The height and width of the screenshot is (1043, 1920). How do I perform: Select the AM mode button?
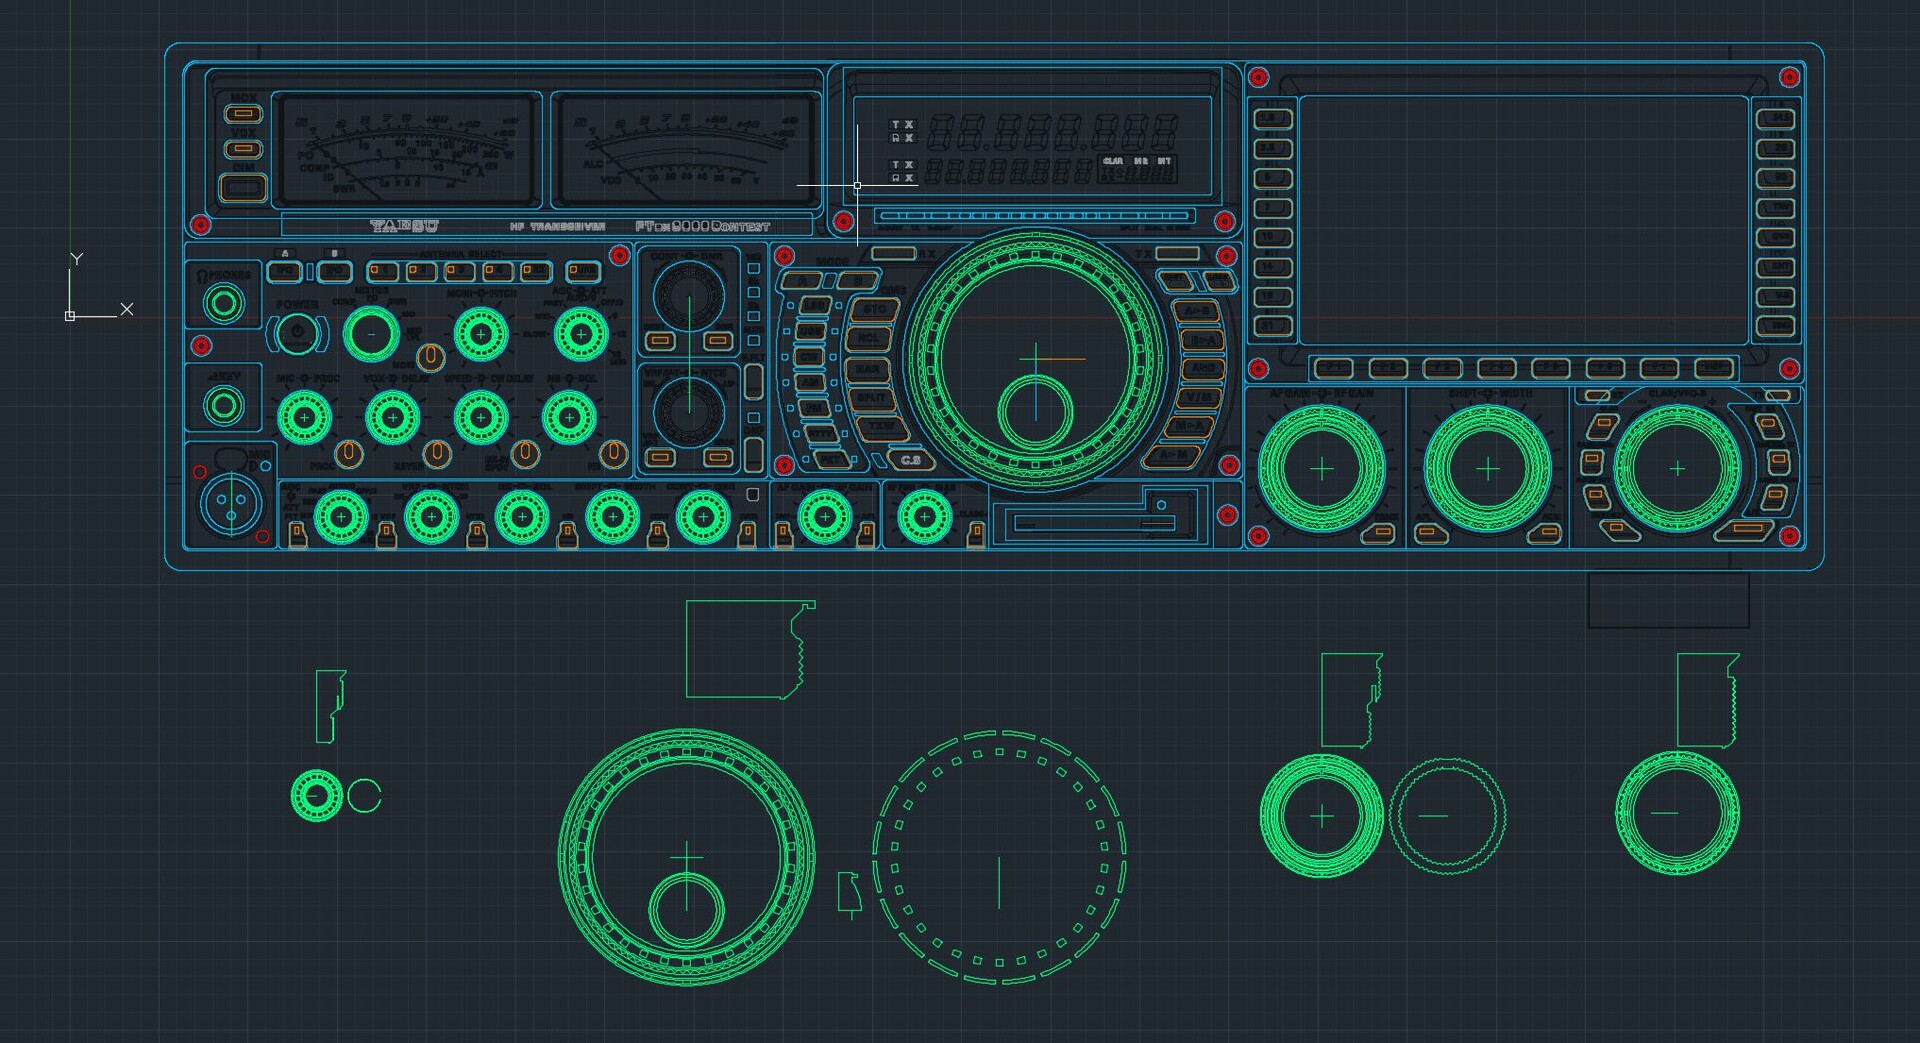pos(809,383)
